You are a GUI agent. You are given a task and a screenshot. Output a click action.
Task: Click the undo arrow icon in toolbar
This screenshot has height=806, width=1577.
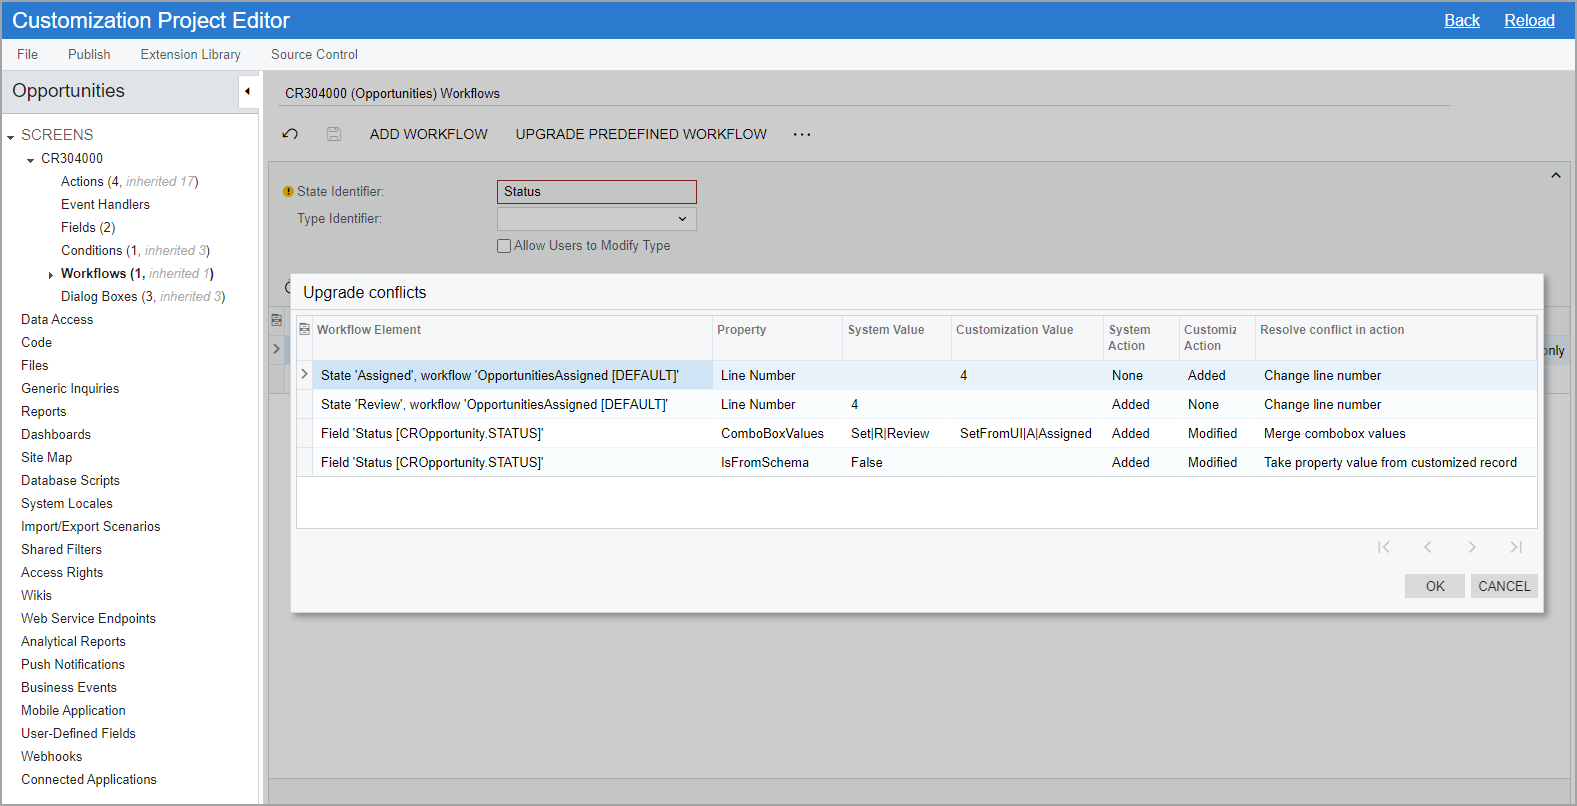(290, 134)
